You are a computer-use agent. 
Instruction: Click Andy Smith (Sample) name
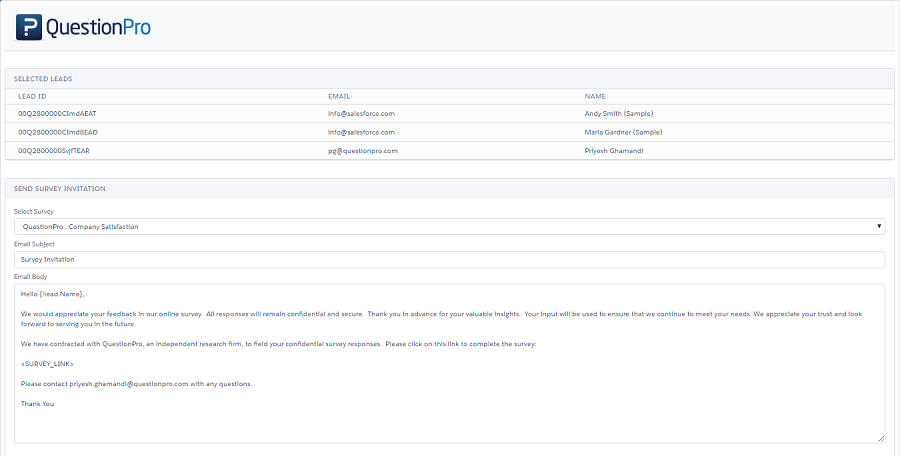click(x=618, y=114)
